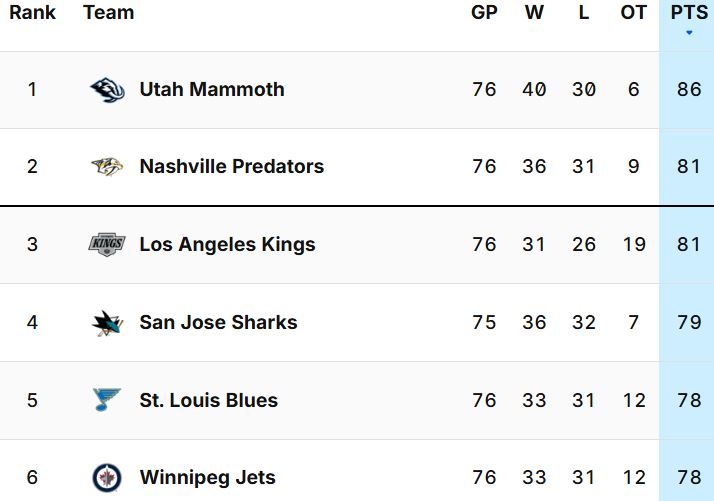Open the Winnipeg Jets team link

[x=207, y=477]
